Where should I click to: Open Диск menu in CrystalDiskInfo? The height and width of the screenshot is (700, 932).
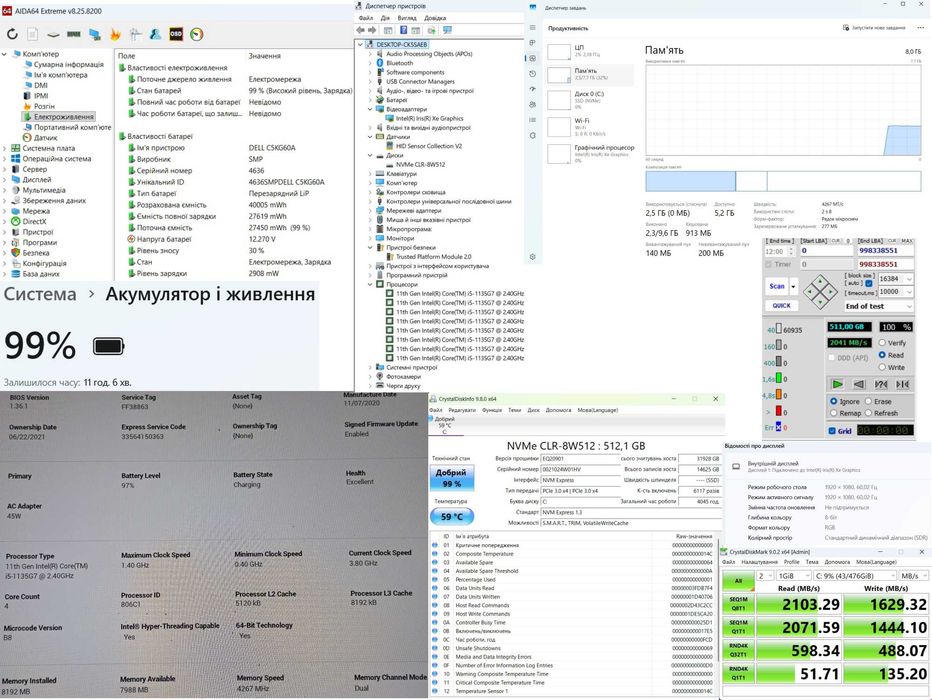pyautogui.click(x=534, y=410)
